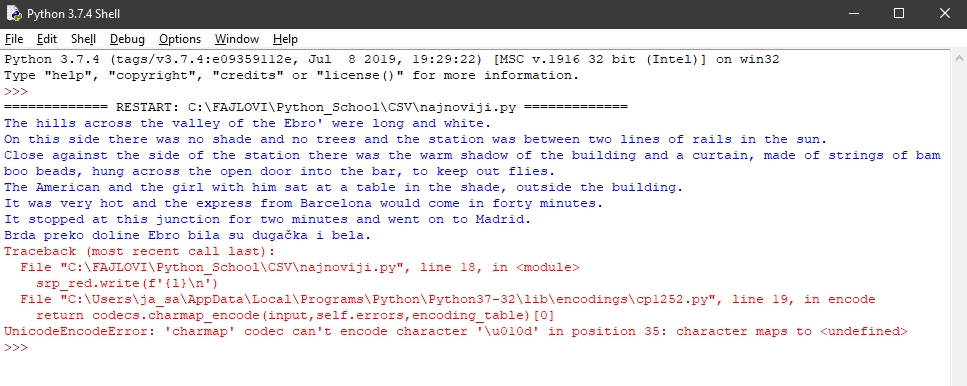Open the Help menu
Screen dimensions: 967x386
[285, 39]
